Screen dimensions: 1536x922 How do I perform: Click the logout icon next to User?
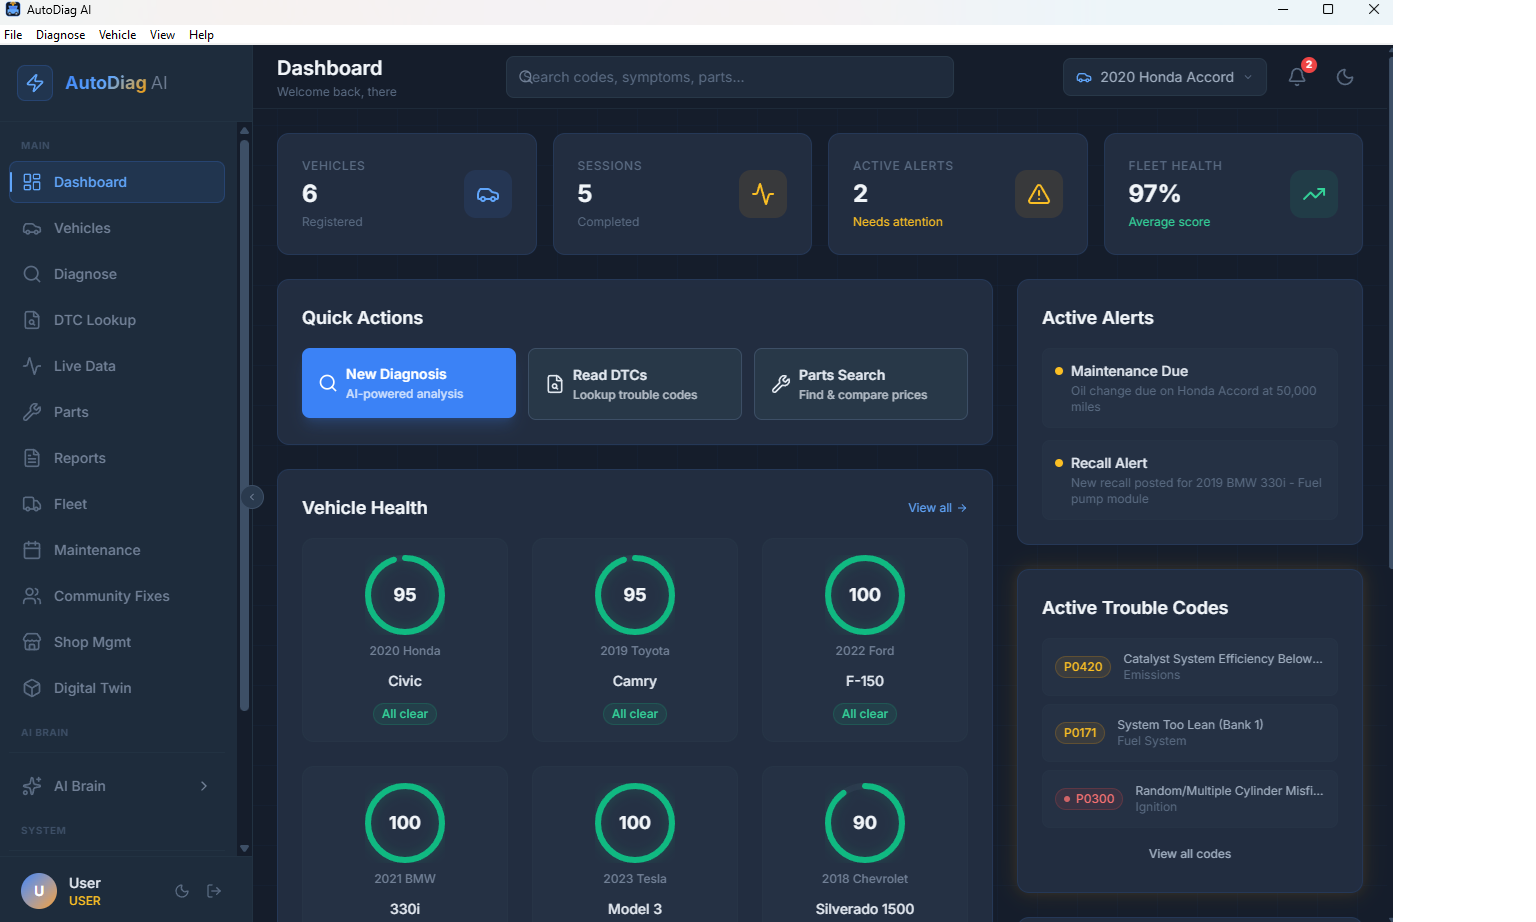[x=214, y=891]
